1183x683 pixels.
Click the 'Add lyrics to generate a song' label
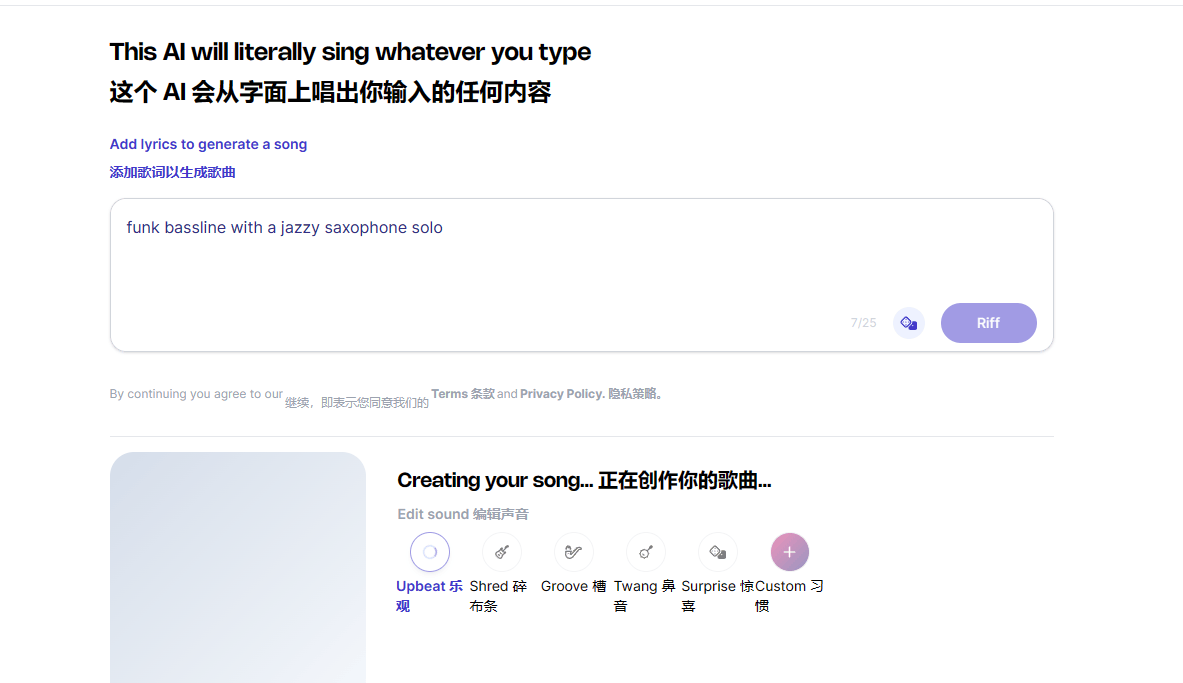208,144
